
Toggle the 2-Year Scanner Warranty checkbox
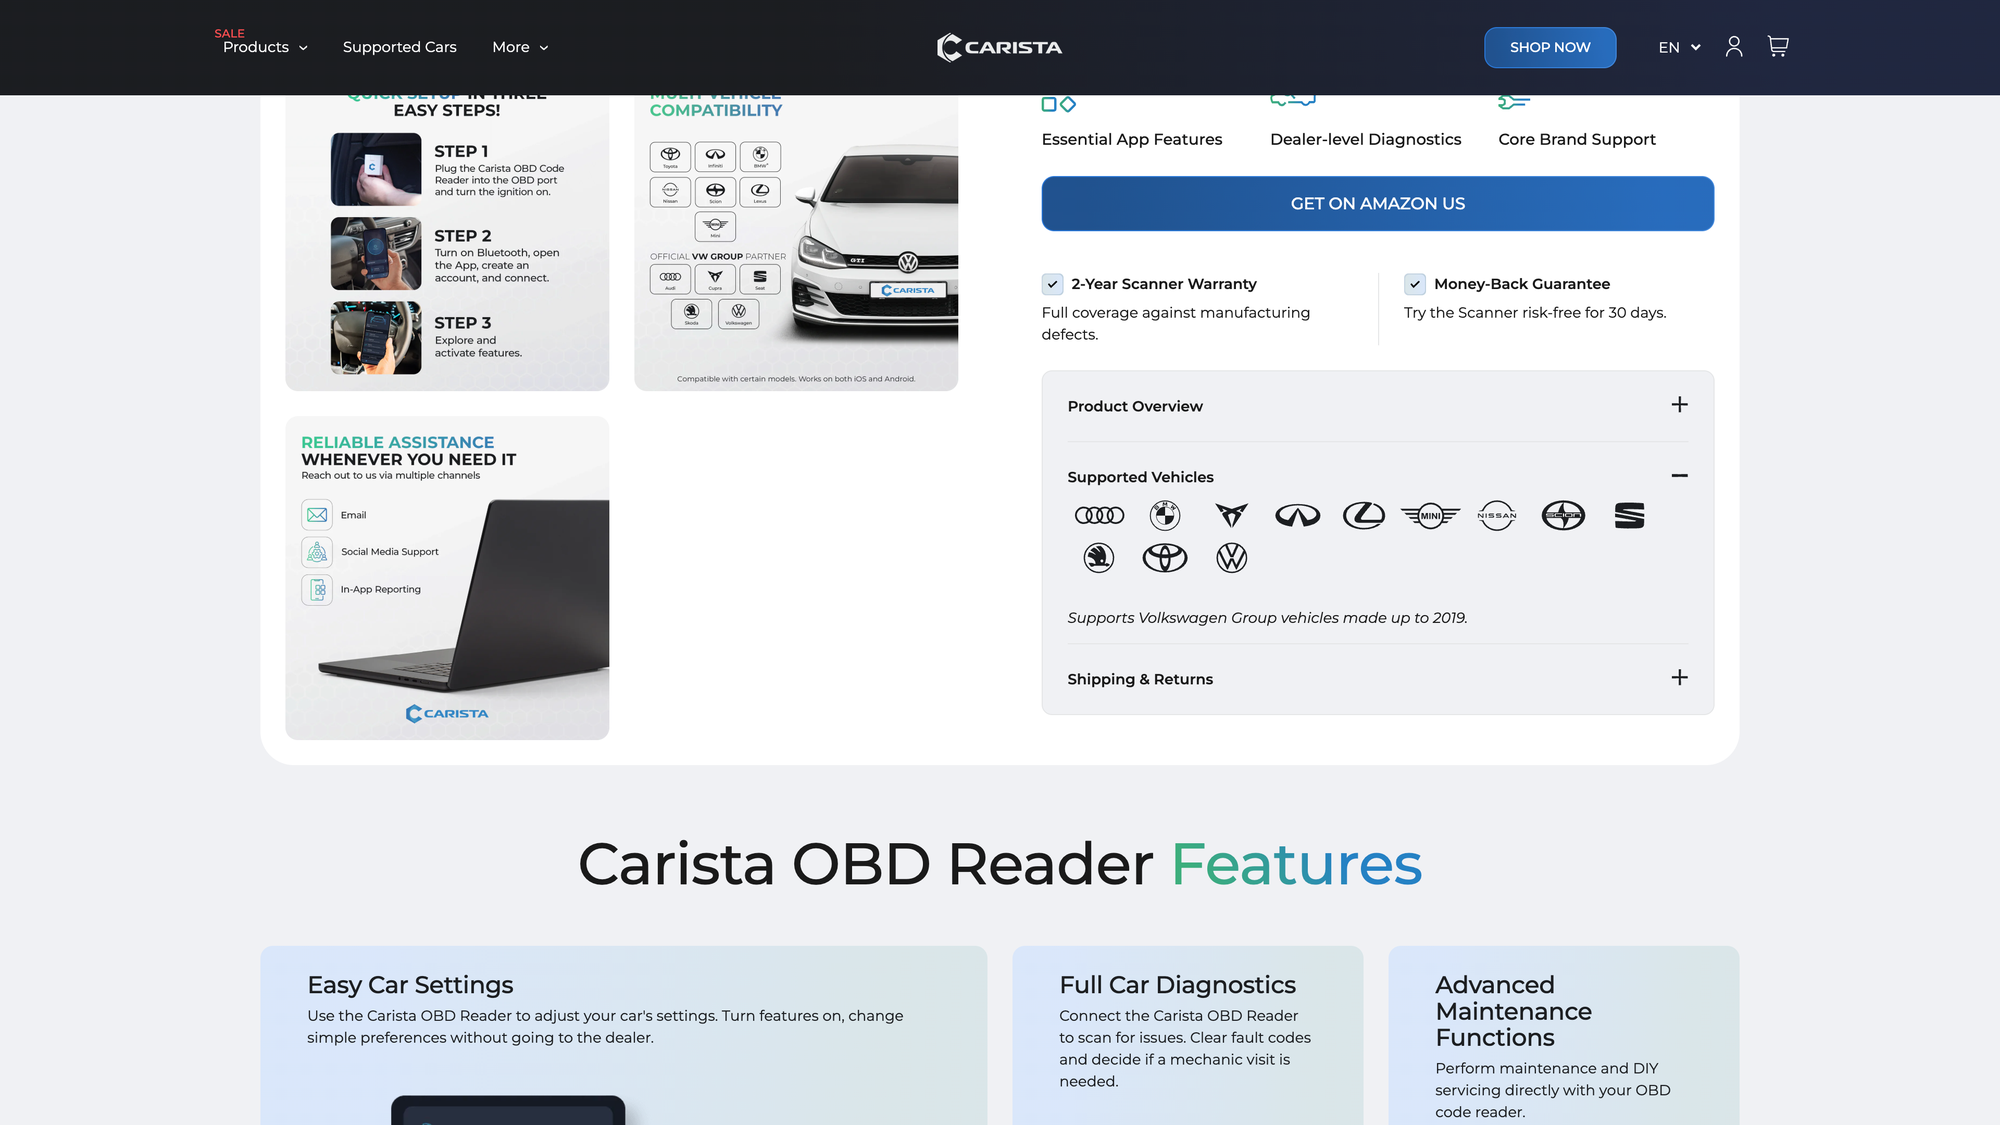(1052, 284)
